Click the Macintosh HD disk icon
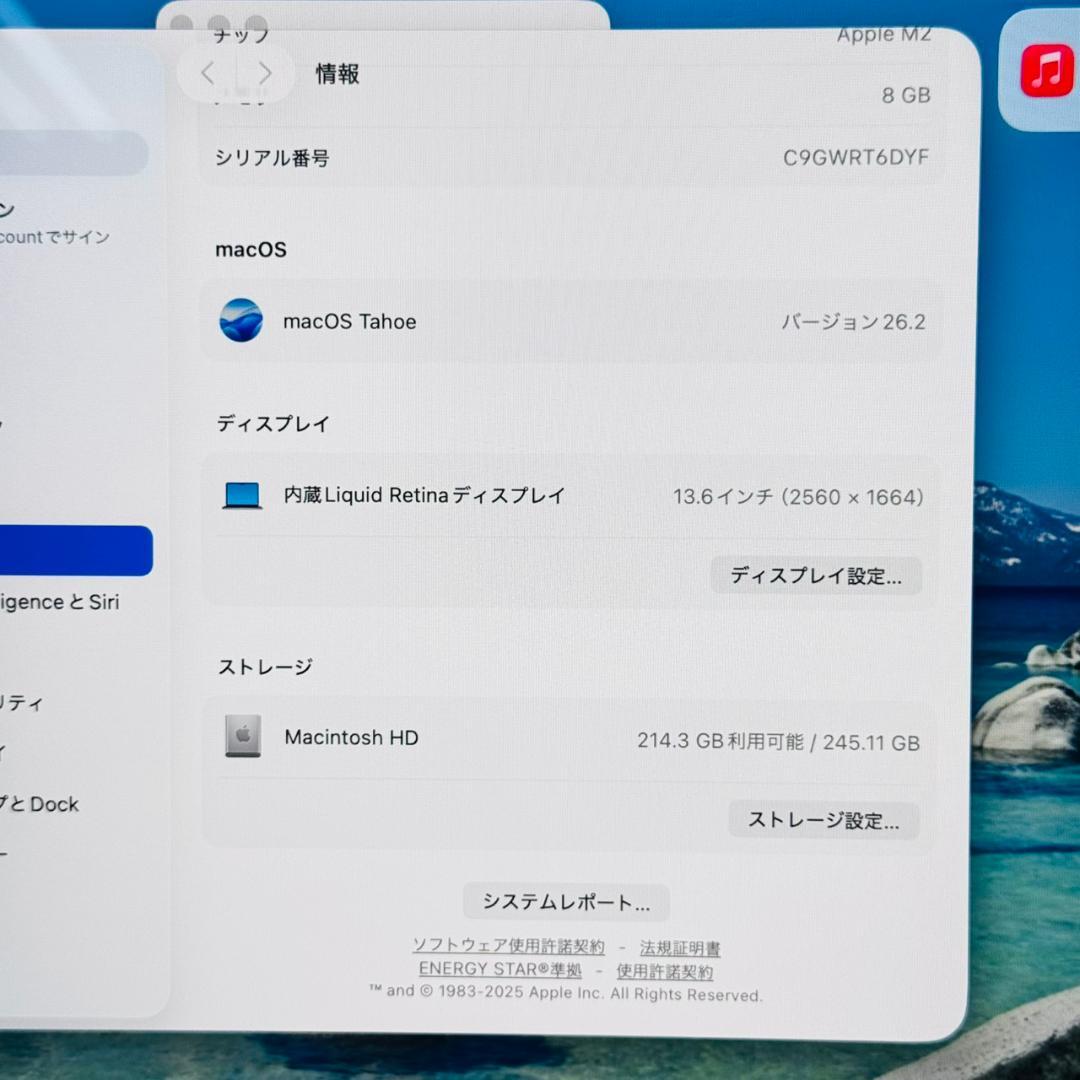 243,738
